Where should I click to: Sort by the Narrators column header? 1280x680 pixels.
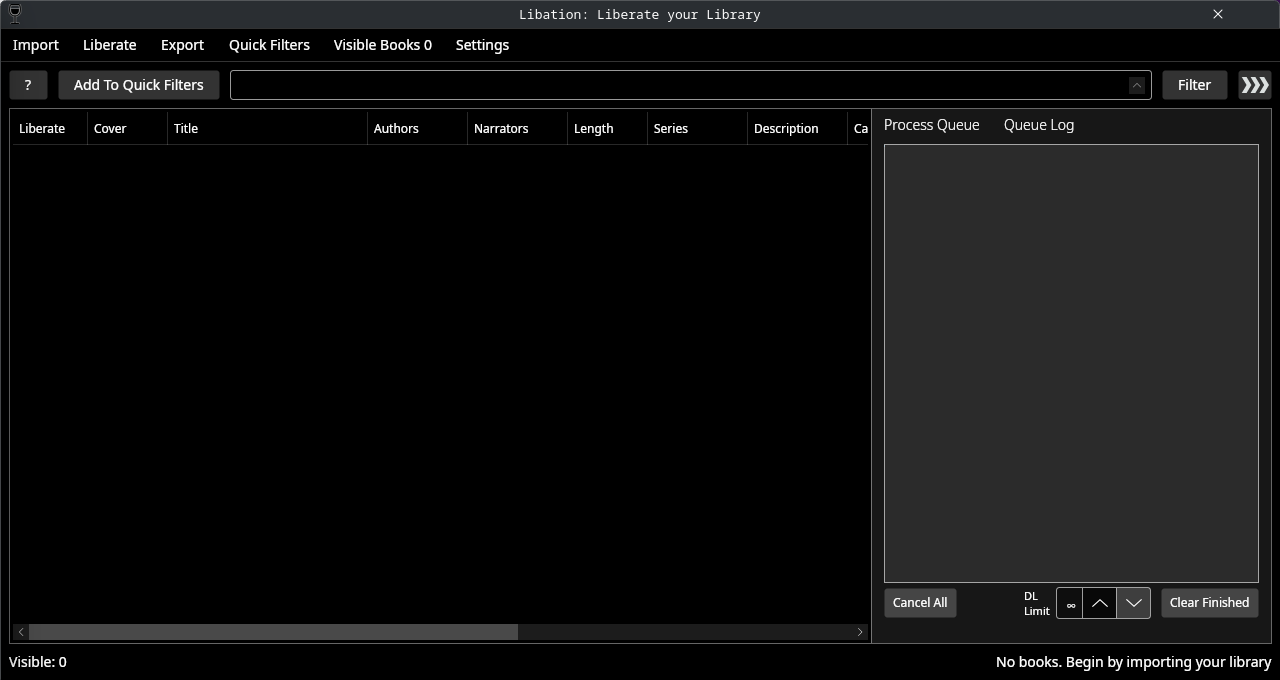[x=518, y=129]
